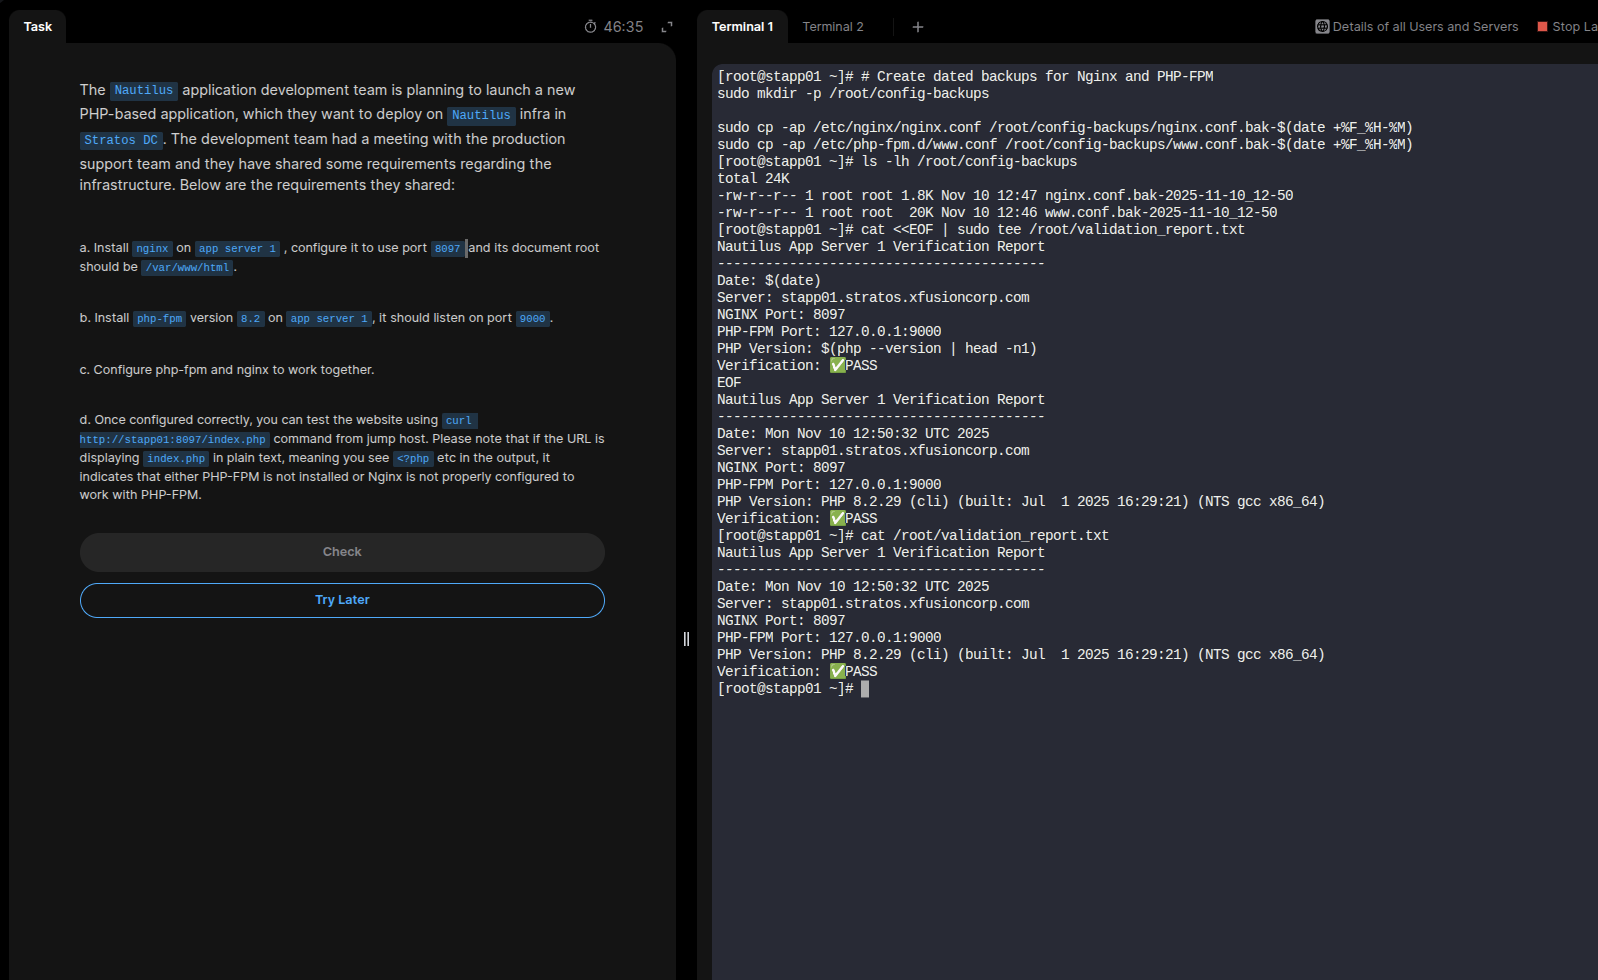Click the 8097 port code chip
Screen dimensions: 1598x980
pos(447,249)
